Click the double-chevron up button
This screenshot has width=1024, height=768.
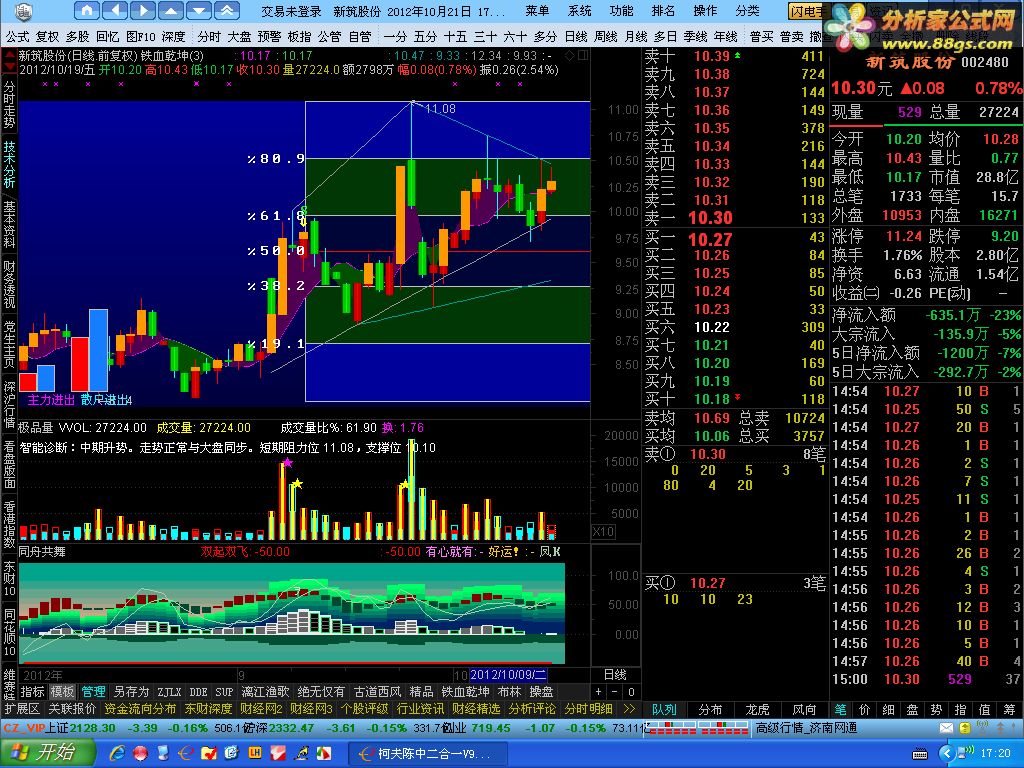click(226, 10)
